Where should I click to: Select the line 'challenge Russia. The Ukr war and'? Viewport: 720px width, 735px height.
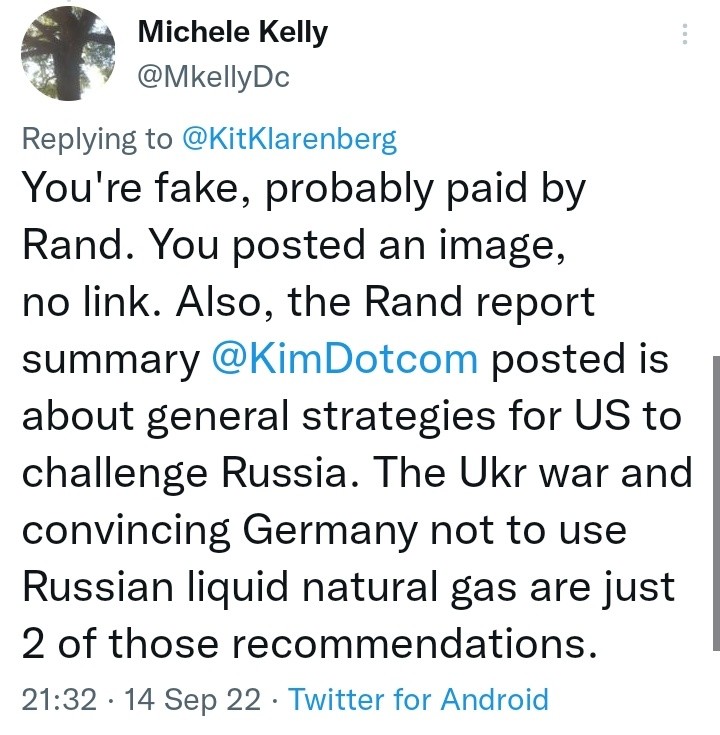click(x=357, y=473)
